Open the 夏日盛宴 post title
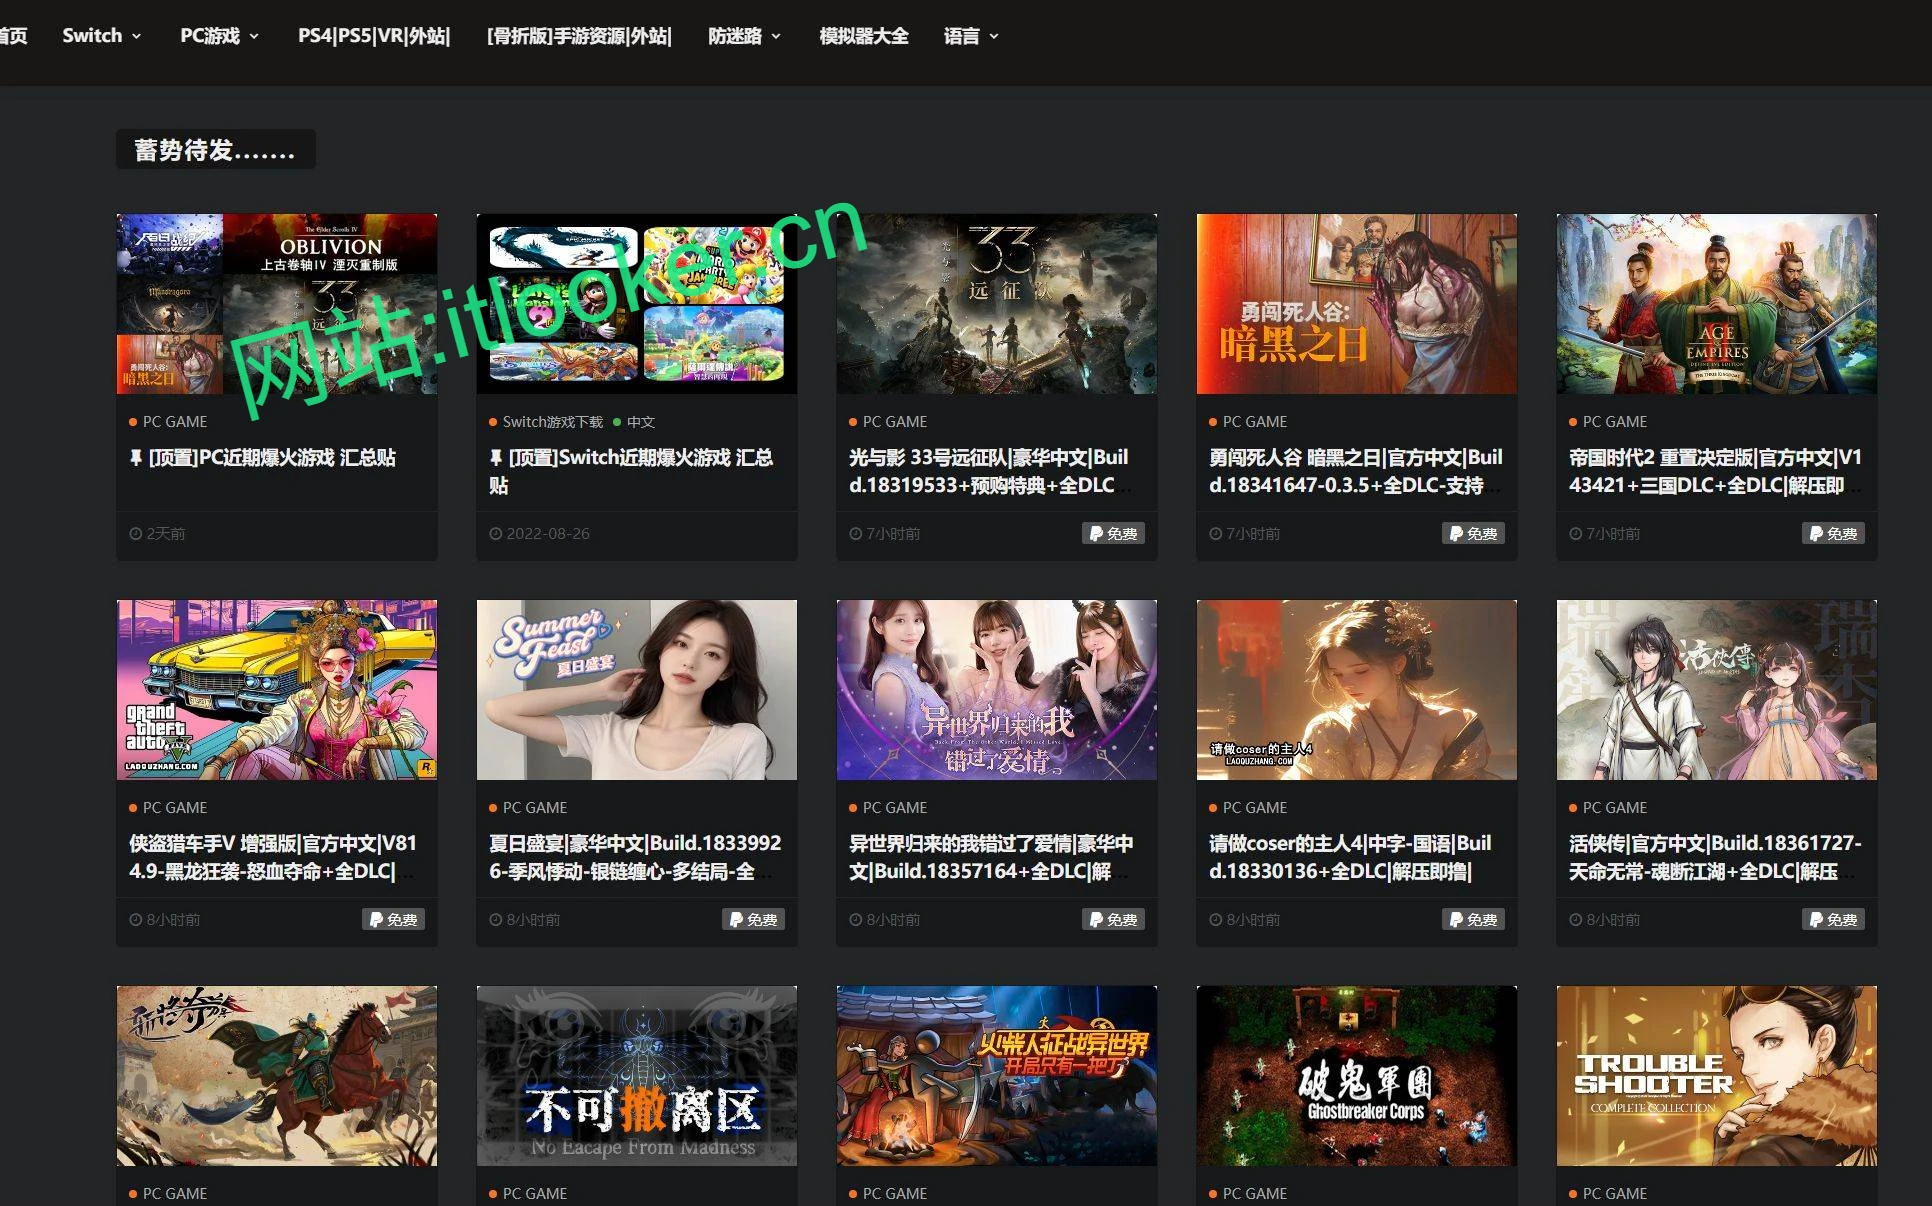Image resolution: width=1932 pixels, height=1206 pixels. [x=635, y=857]
